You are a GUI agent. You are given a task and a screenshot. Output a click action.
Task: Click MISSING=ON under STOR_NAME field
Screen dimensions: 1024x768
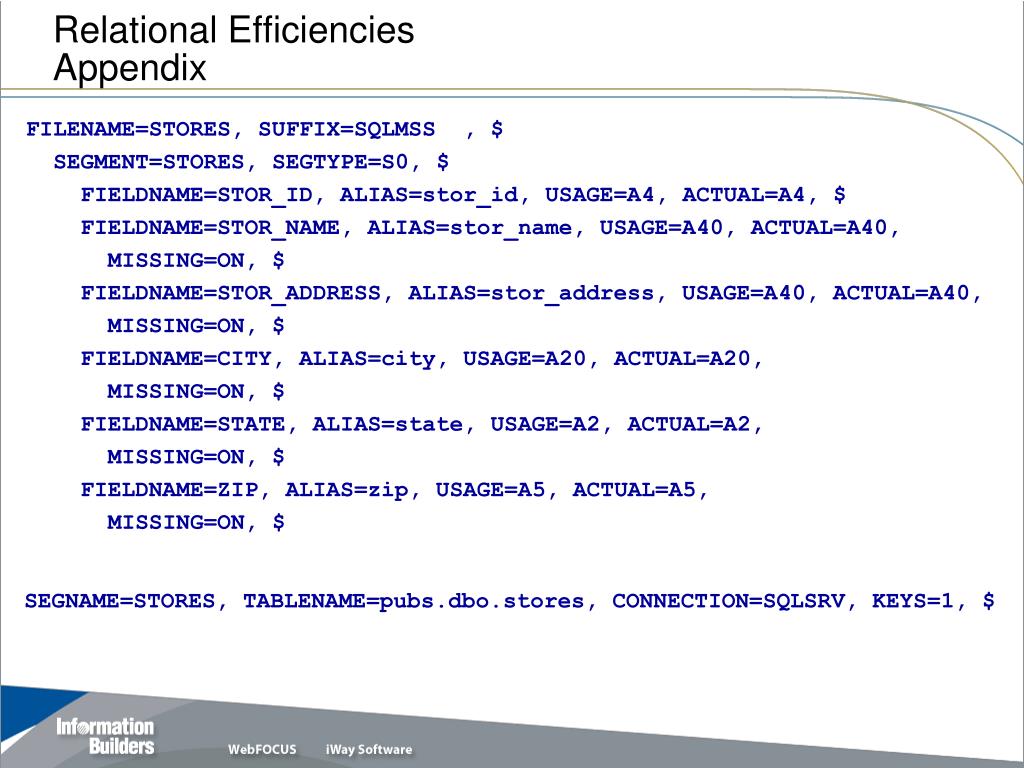196,261
